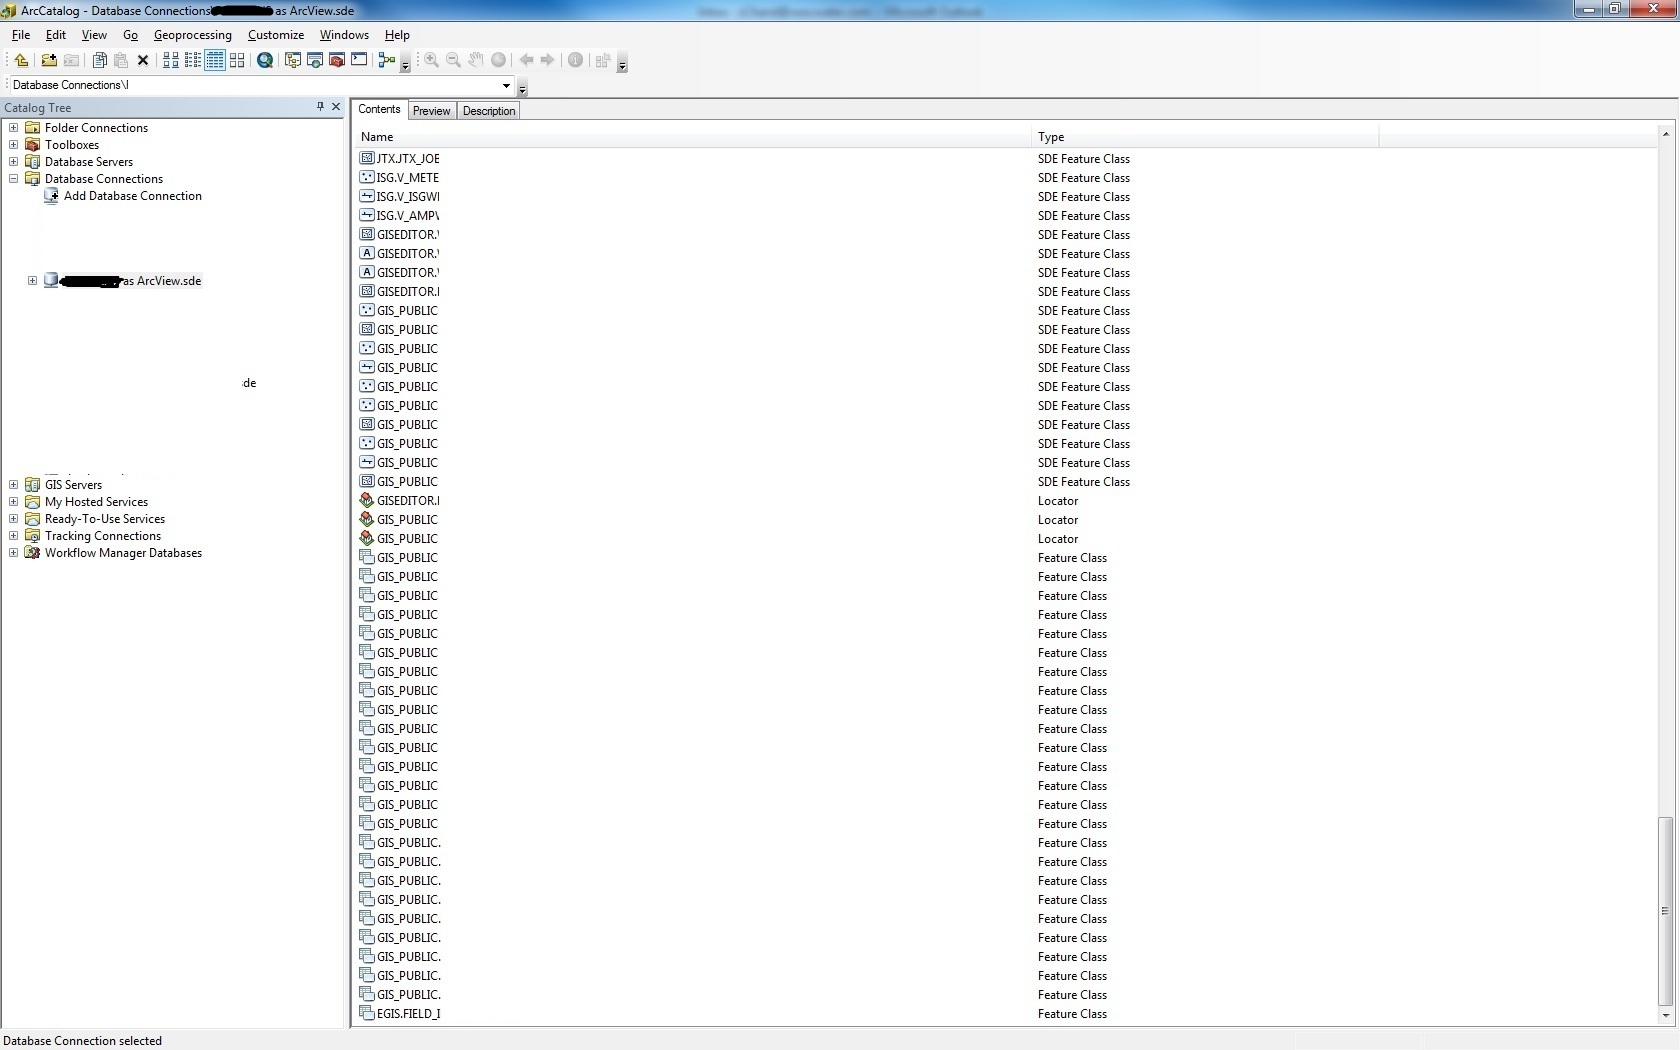Open the ArcToolbox red toolbox icon
Image resolution: width=1680 pixels, height=1050 pixels.
[x=337, y=61]
